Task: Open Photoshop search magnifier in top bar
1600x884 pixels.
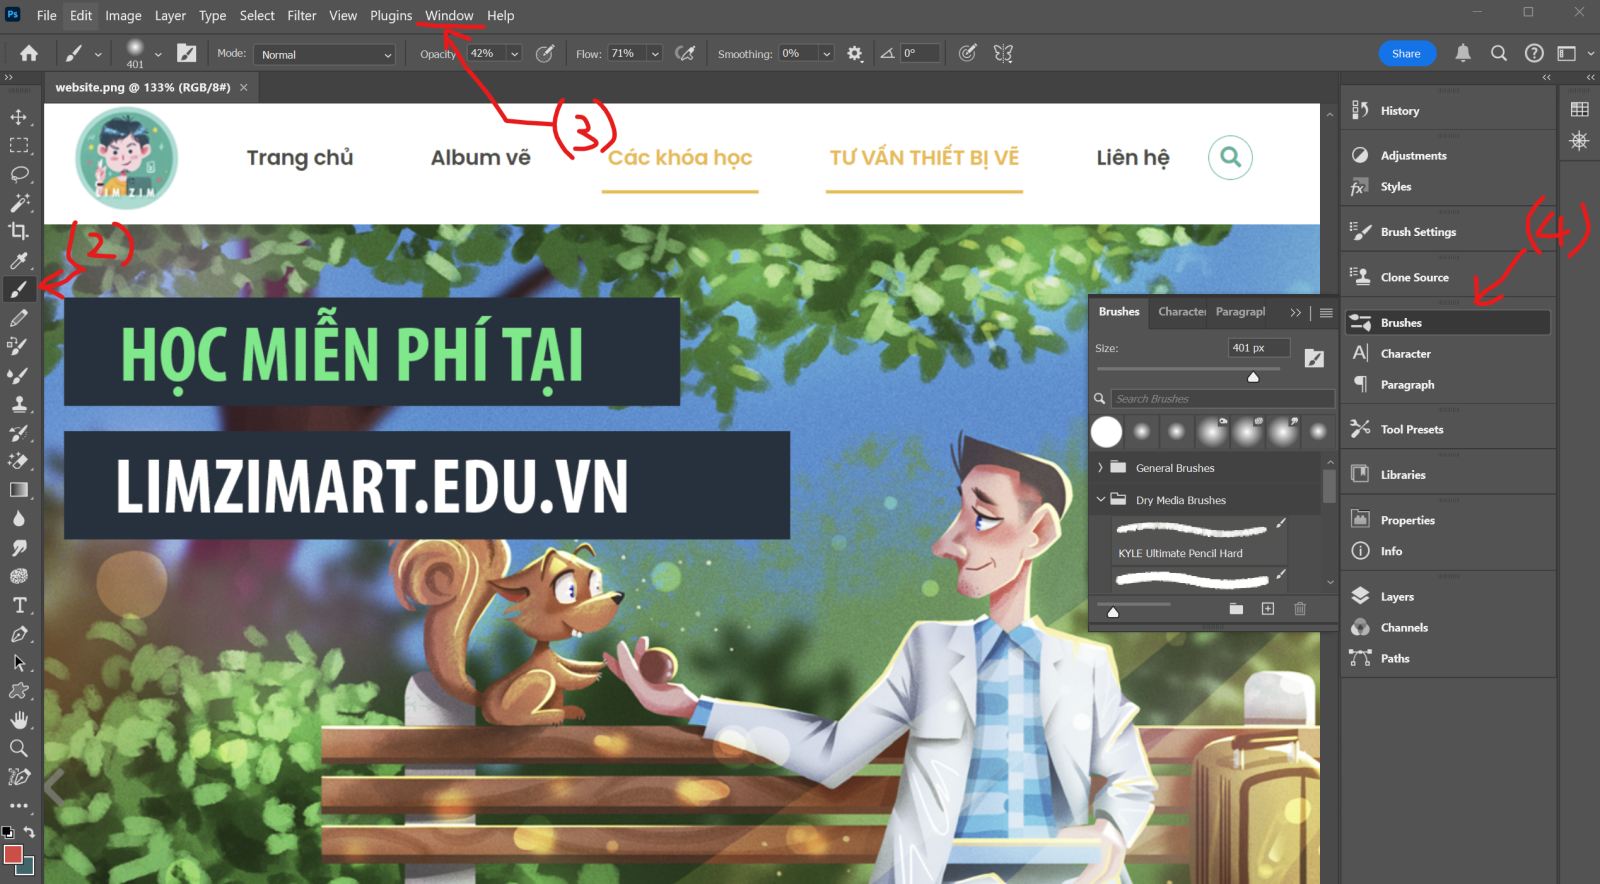Action: tap(1498, 54)
